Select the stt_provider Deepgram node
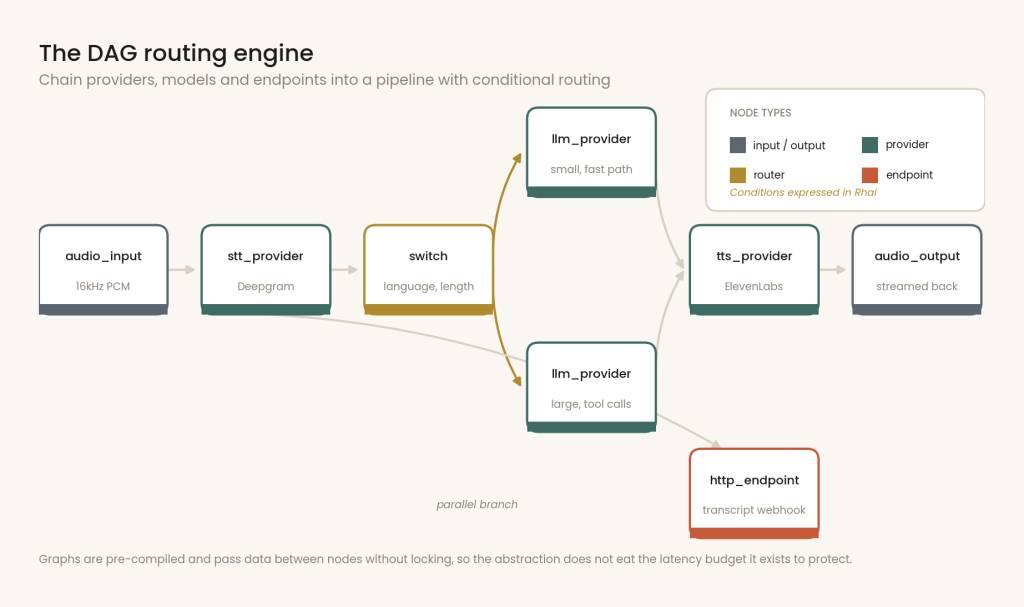The image size is (1024, 607). pos(266,270)
